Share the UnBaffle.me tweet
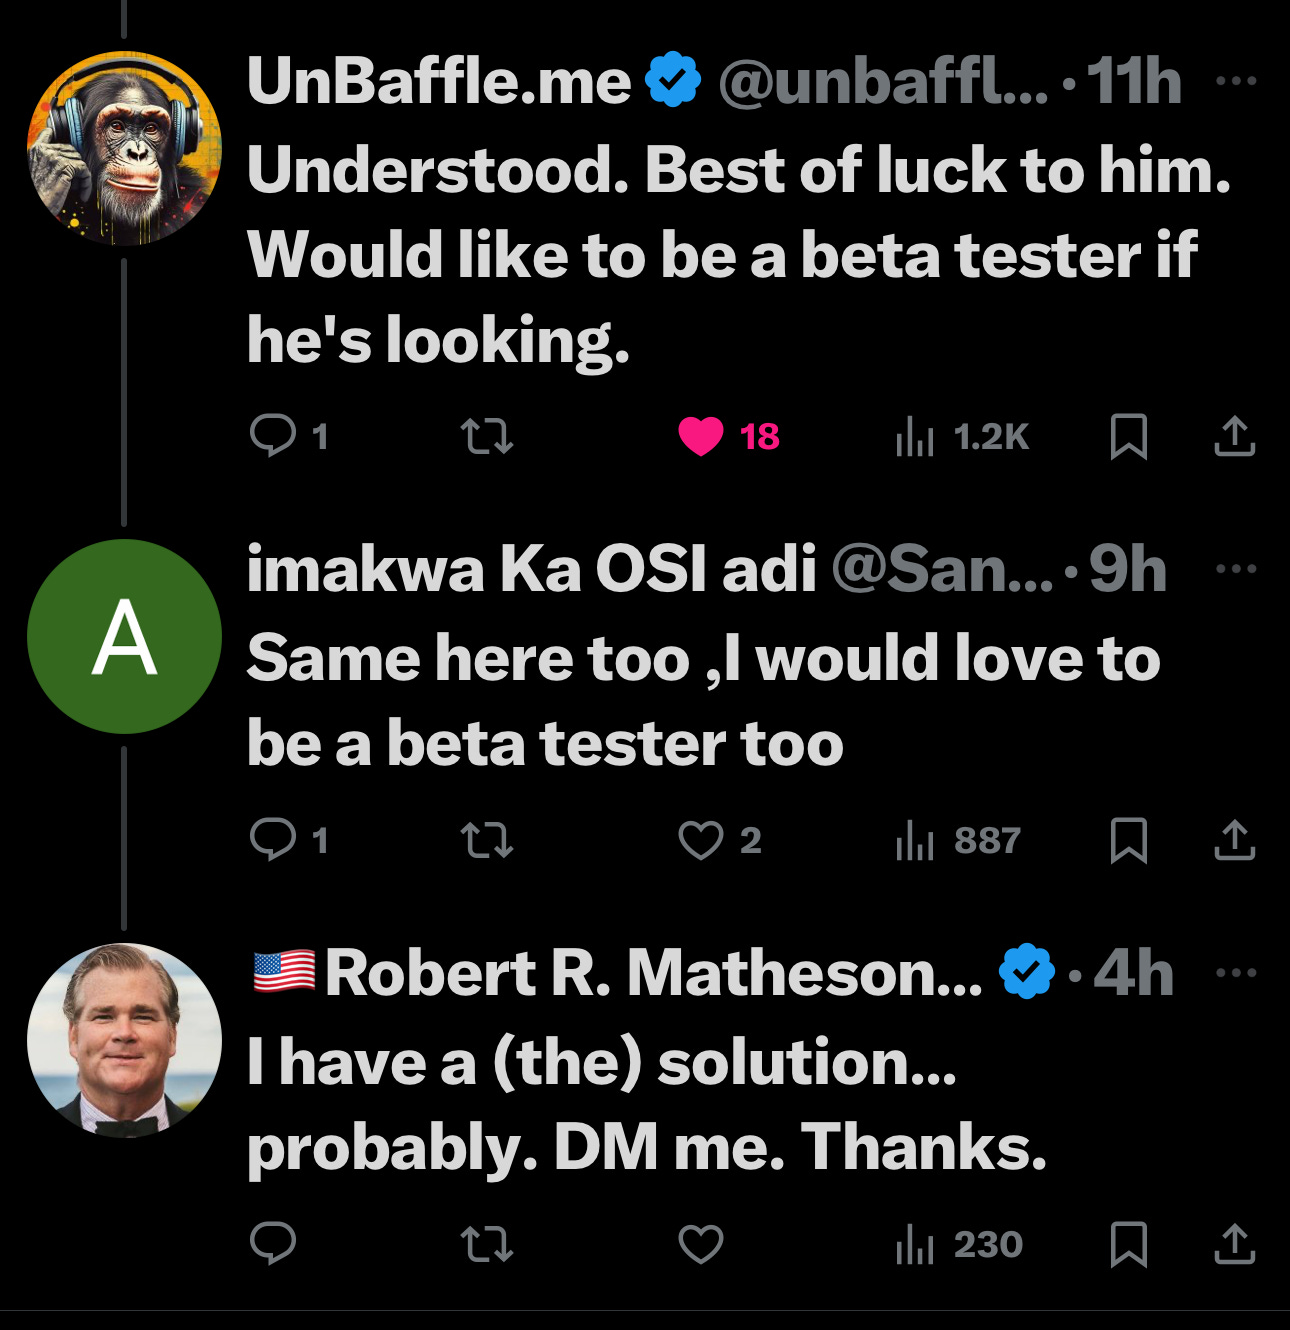Viewport: 1290px width, 1330px height. tap(1235, 436)
